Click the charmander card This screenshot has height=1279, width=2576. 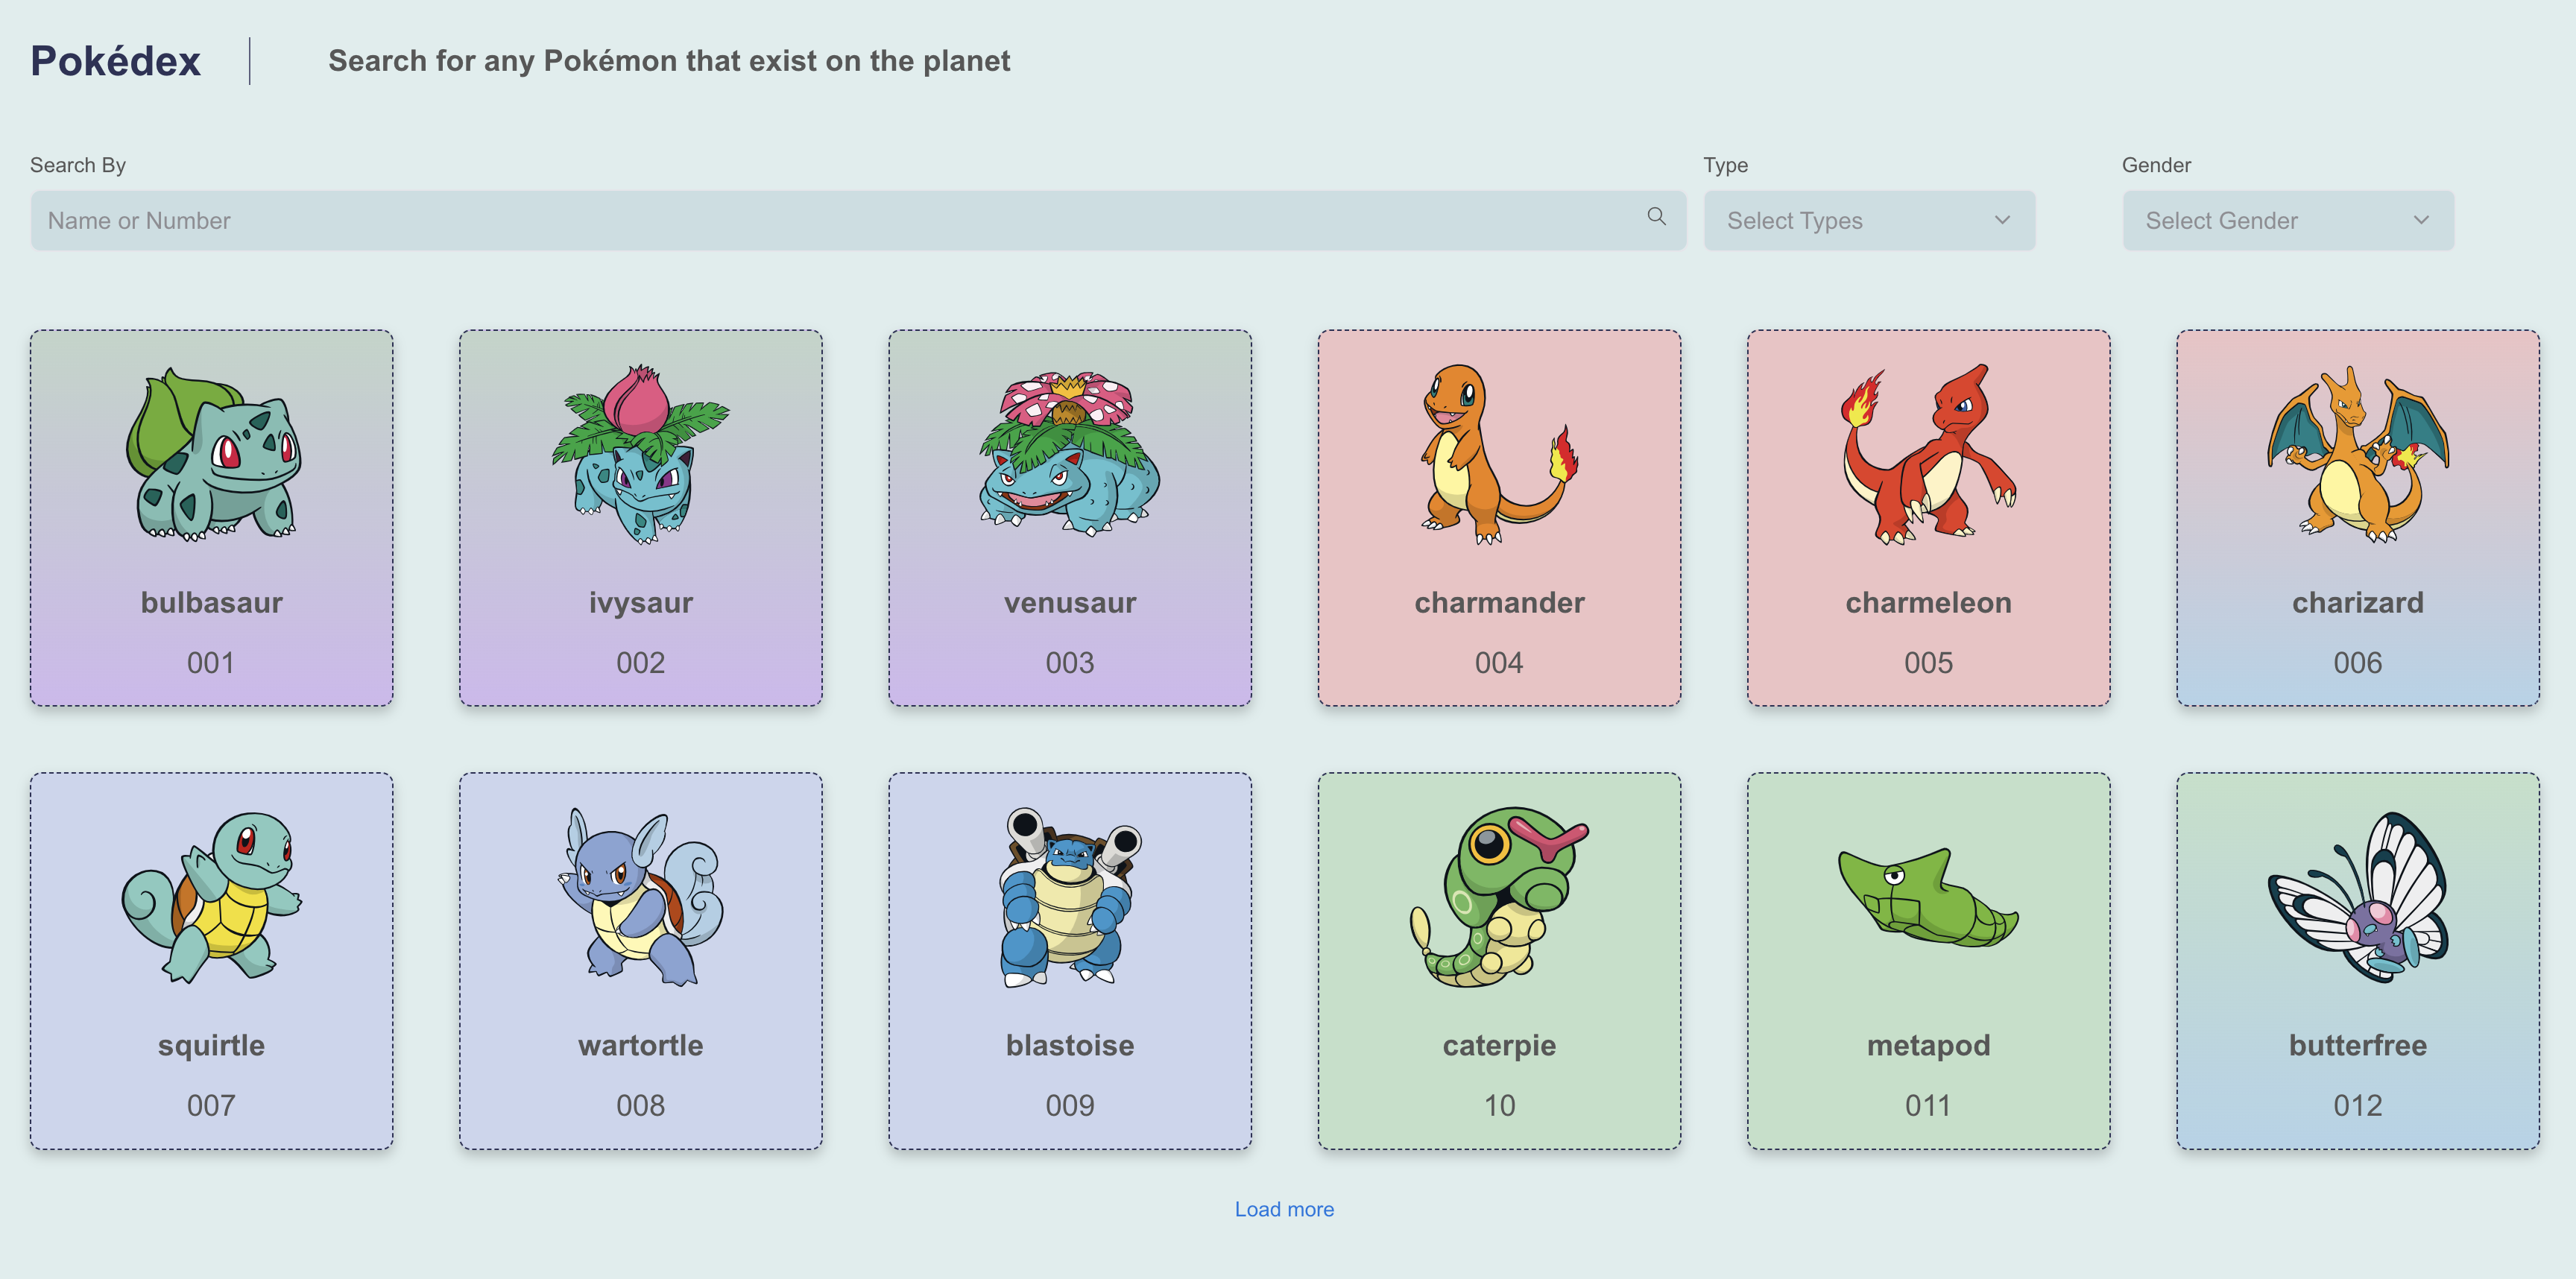pos(1499,518)
